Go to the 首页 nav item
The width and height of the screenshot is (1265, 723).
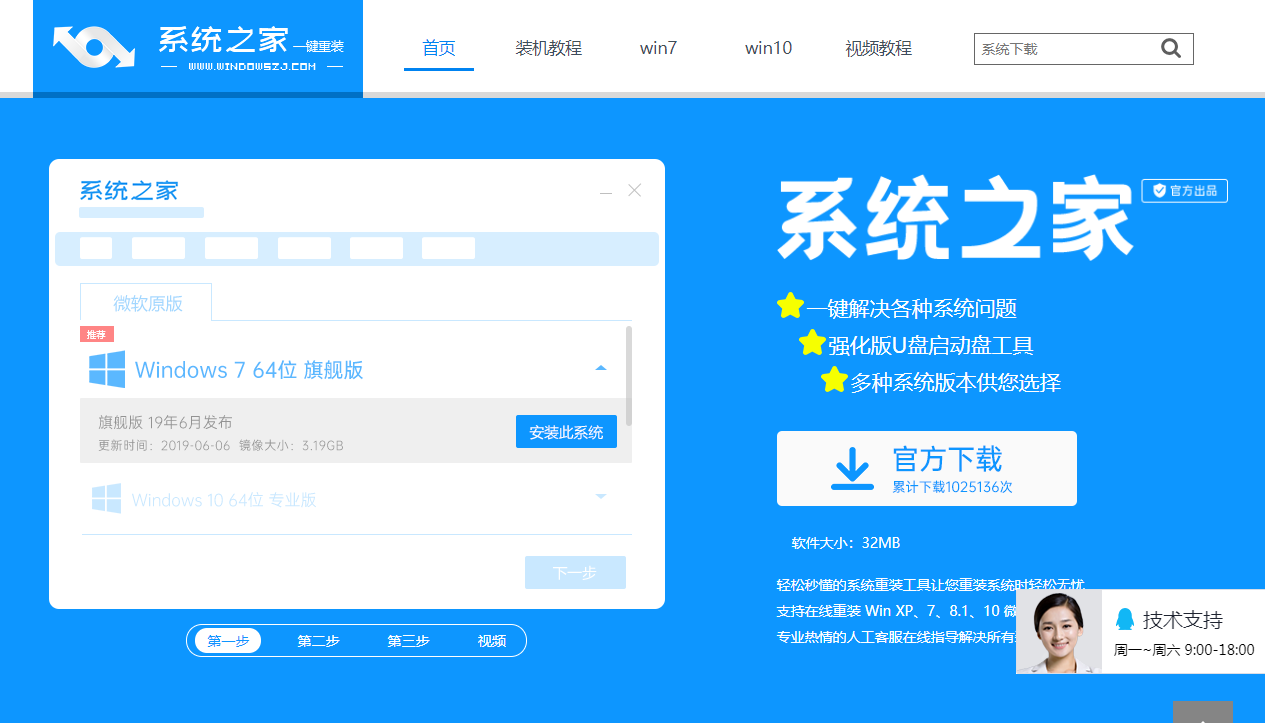pyautogui.click(x=439, y=48)
